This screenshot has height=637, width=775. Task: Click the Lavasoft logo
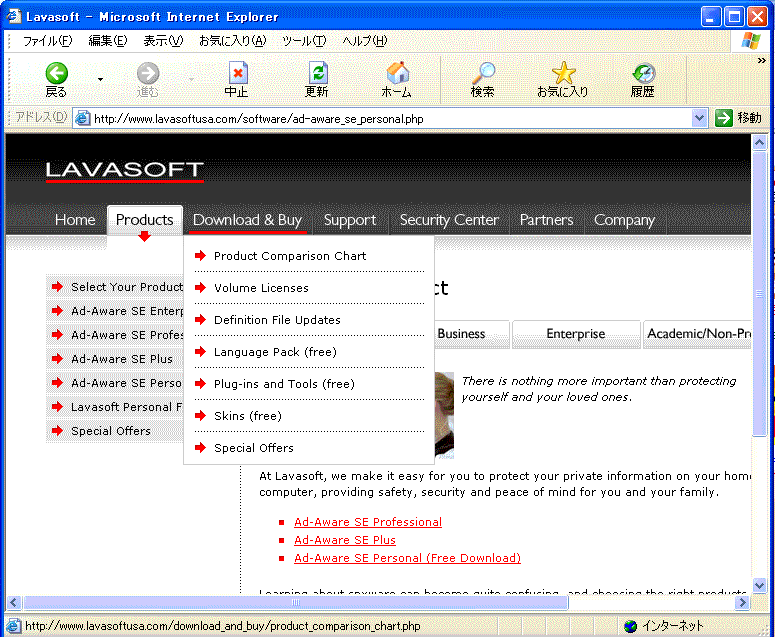(x=125, y=171)
